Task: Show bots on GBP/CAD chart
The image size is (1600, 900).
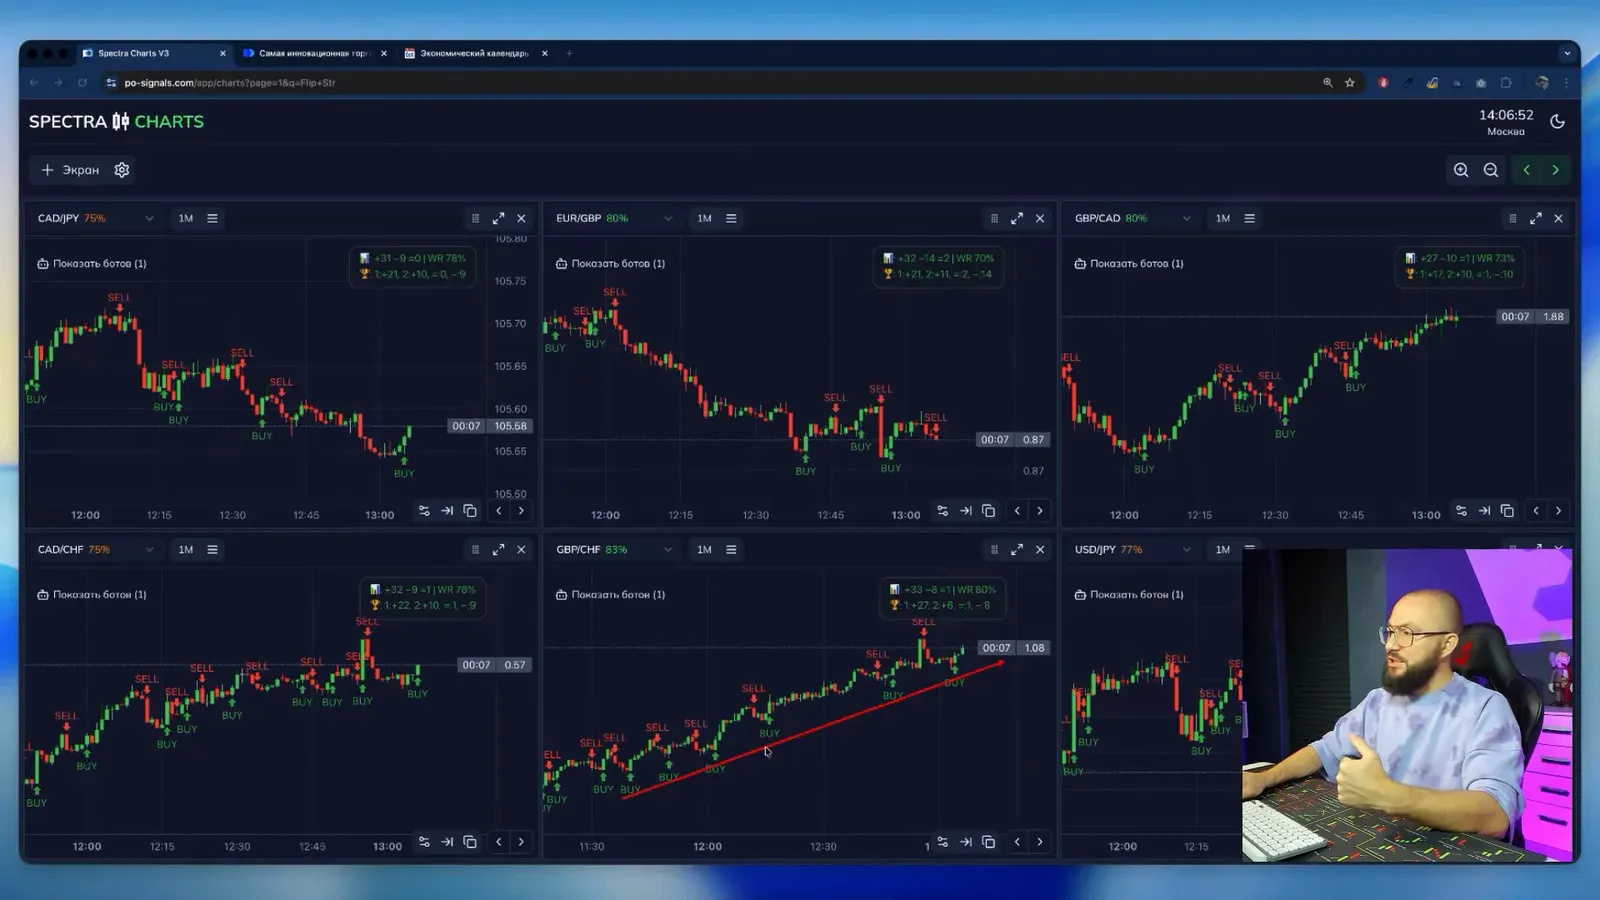Action: pos(1129,264)
